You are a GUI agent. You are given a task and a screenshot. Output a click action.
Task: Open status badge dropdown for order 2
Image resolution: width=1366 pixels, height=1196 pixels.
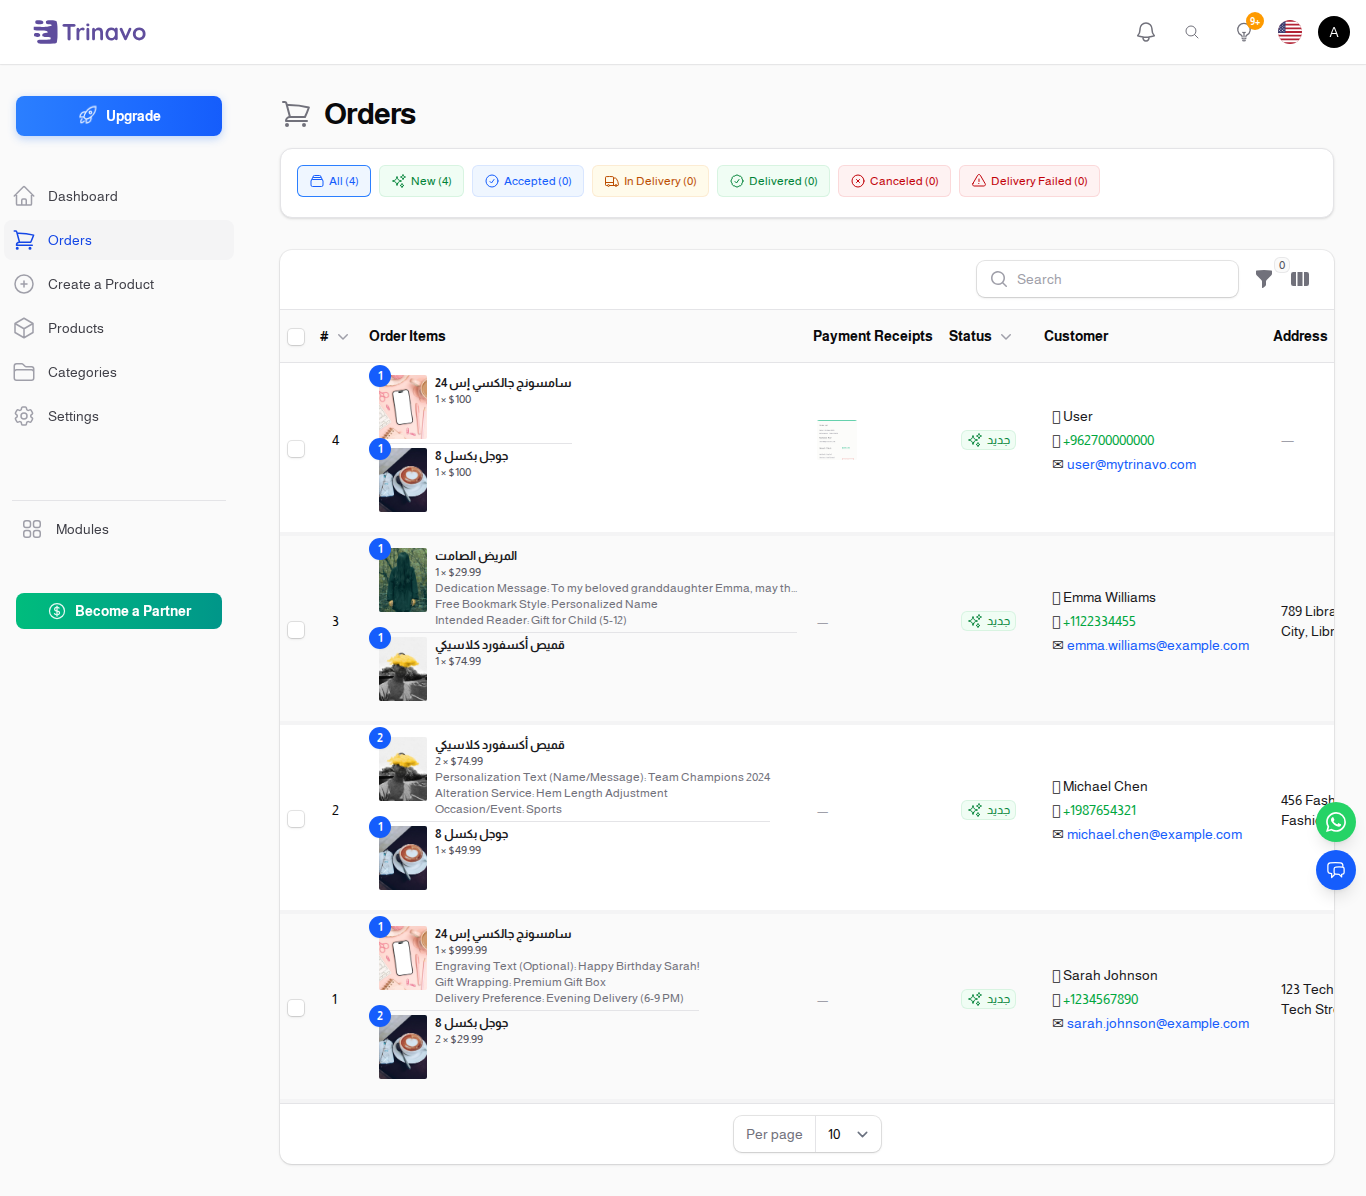pyautogui.click(x=989, y=810)
